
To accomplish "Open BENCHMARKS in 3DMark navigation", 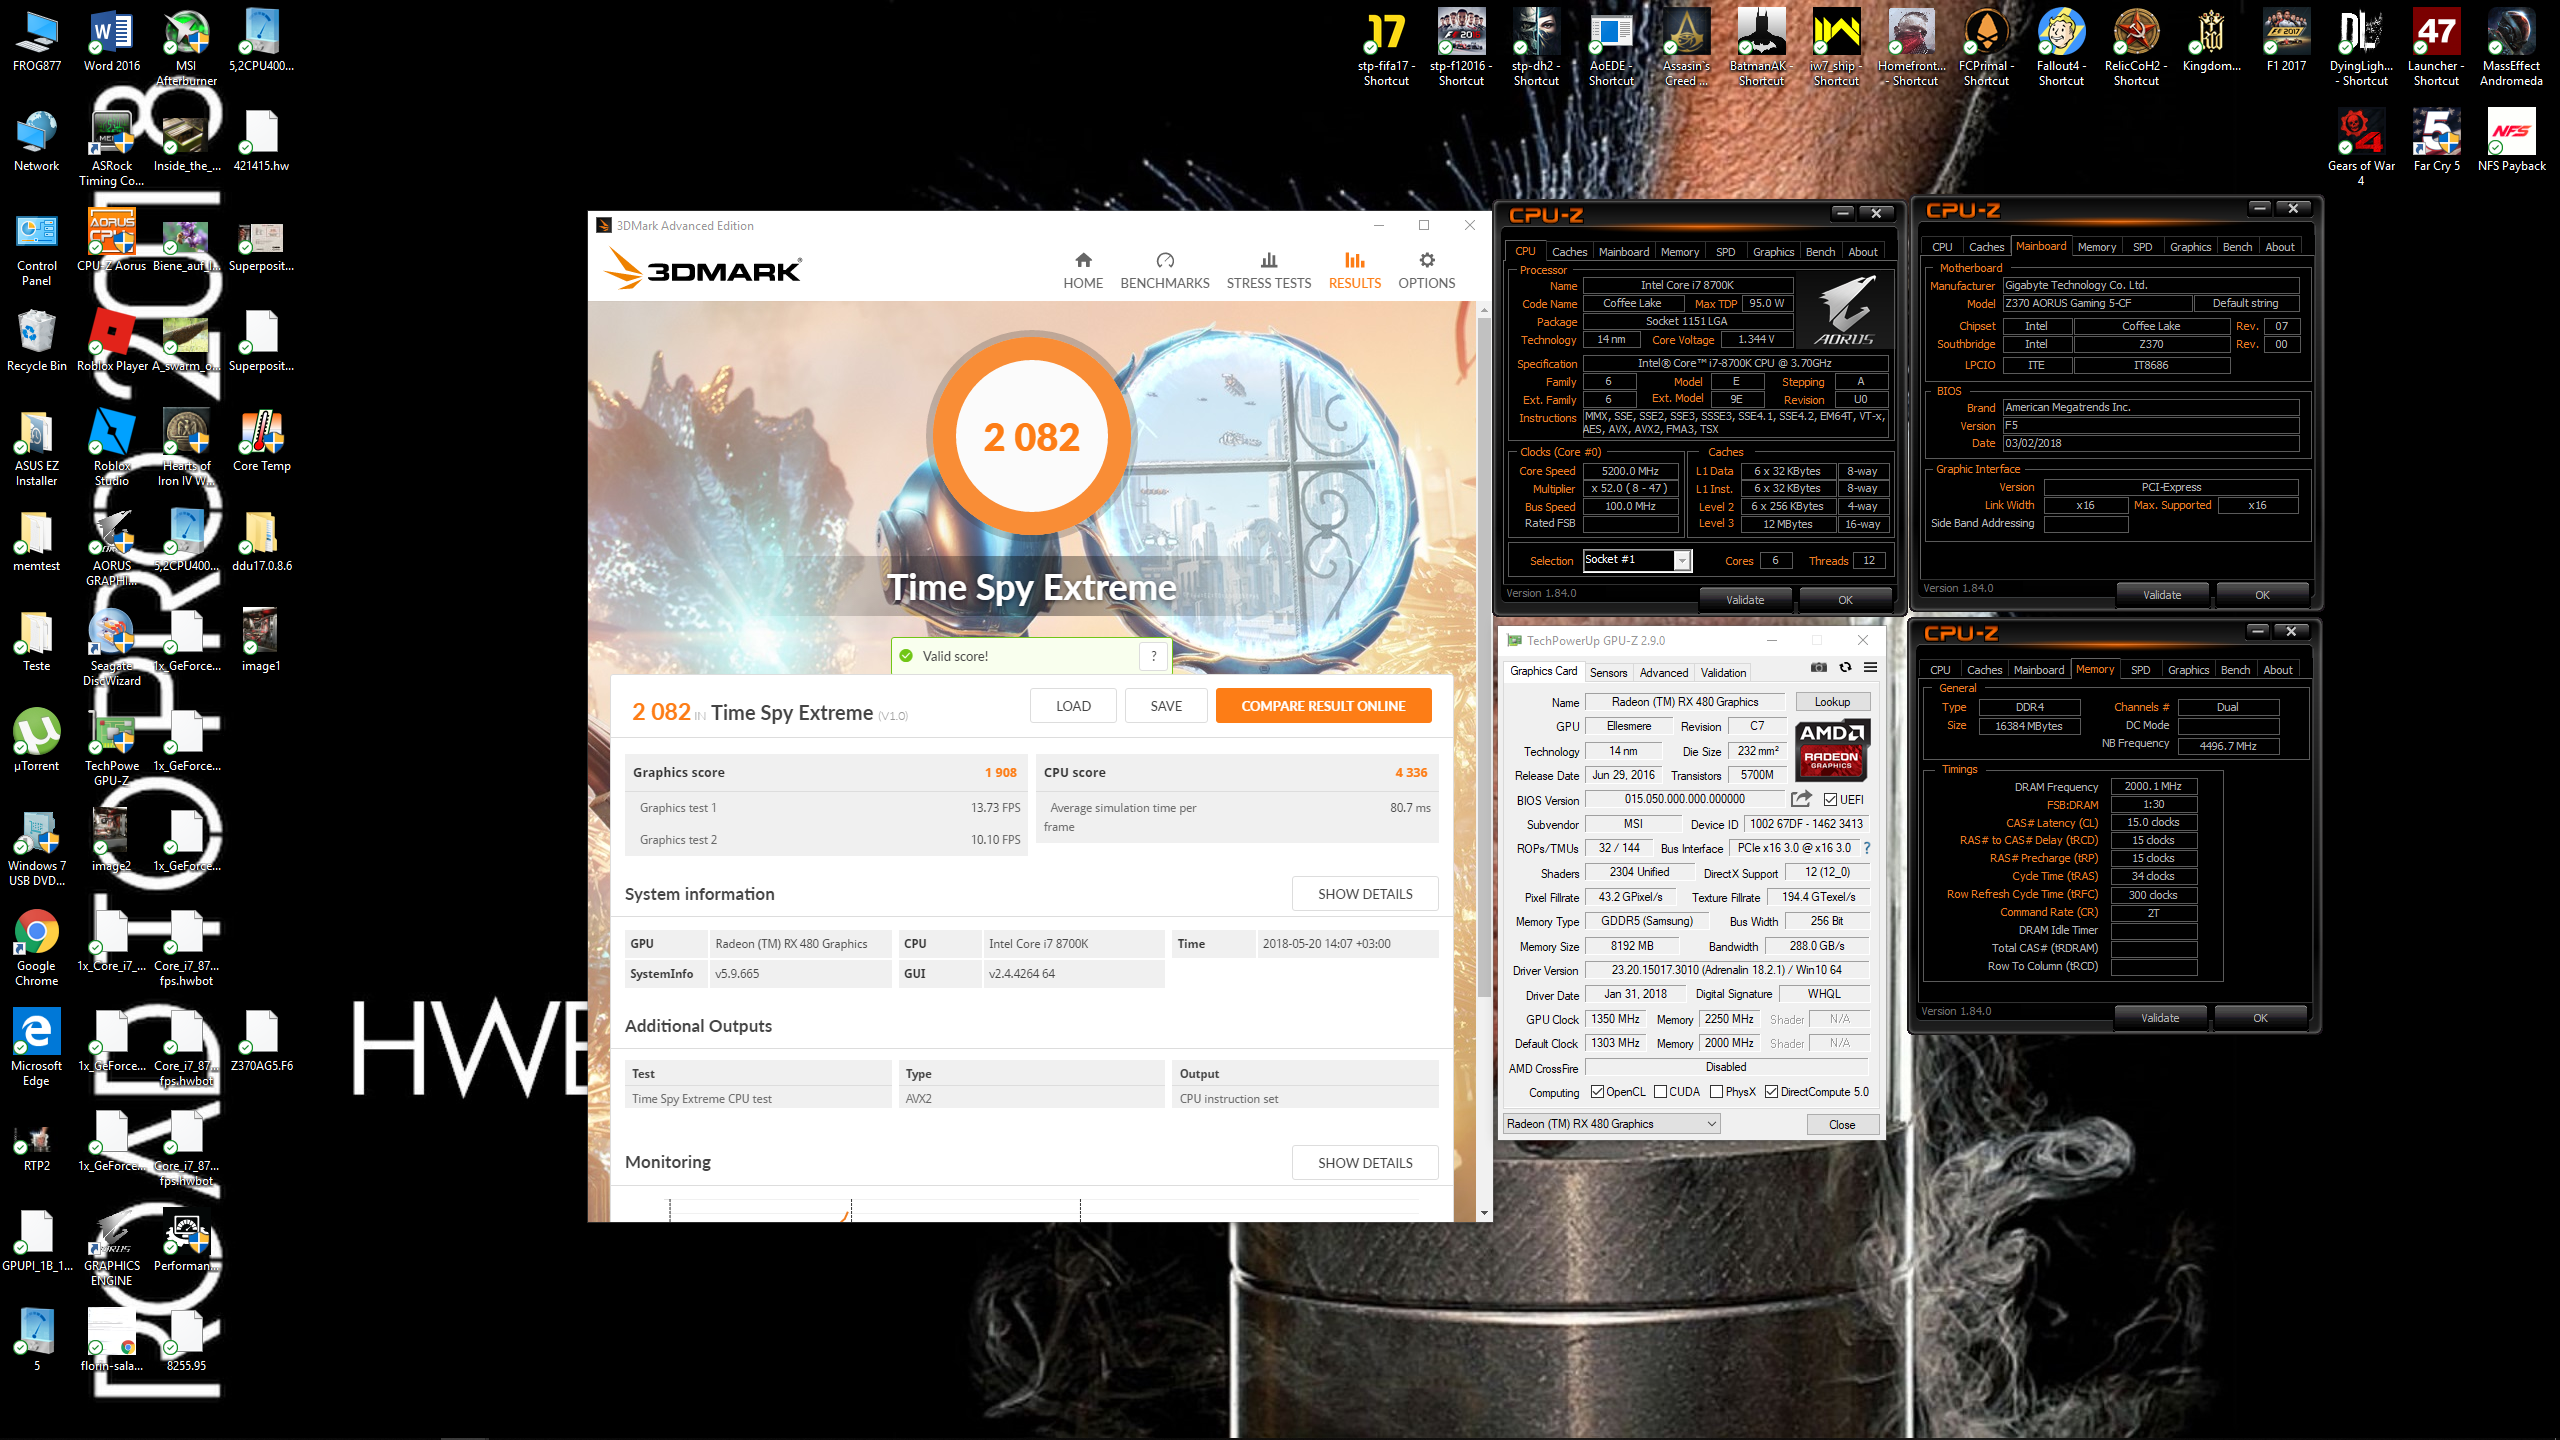I will click(1165, 271).
